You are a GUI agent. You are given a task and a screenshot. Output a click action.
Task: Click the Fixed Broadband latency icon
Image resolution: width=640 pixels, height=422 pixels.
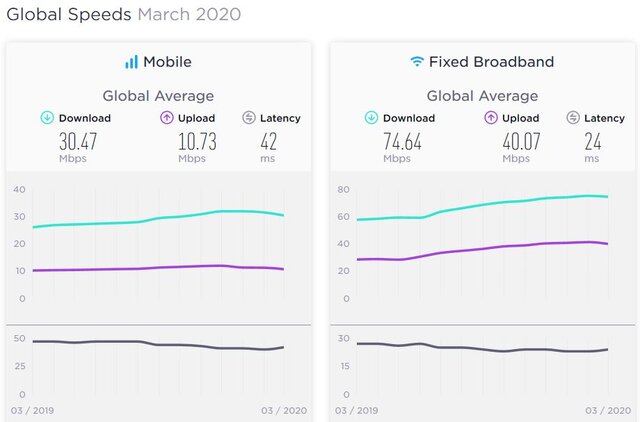pyautogui.click(x=573, y=118)
